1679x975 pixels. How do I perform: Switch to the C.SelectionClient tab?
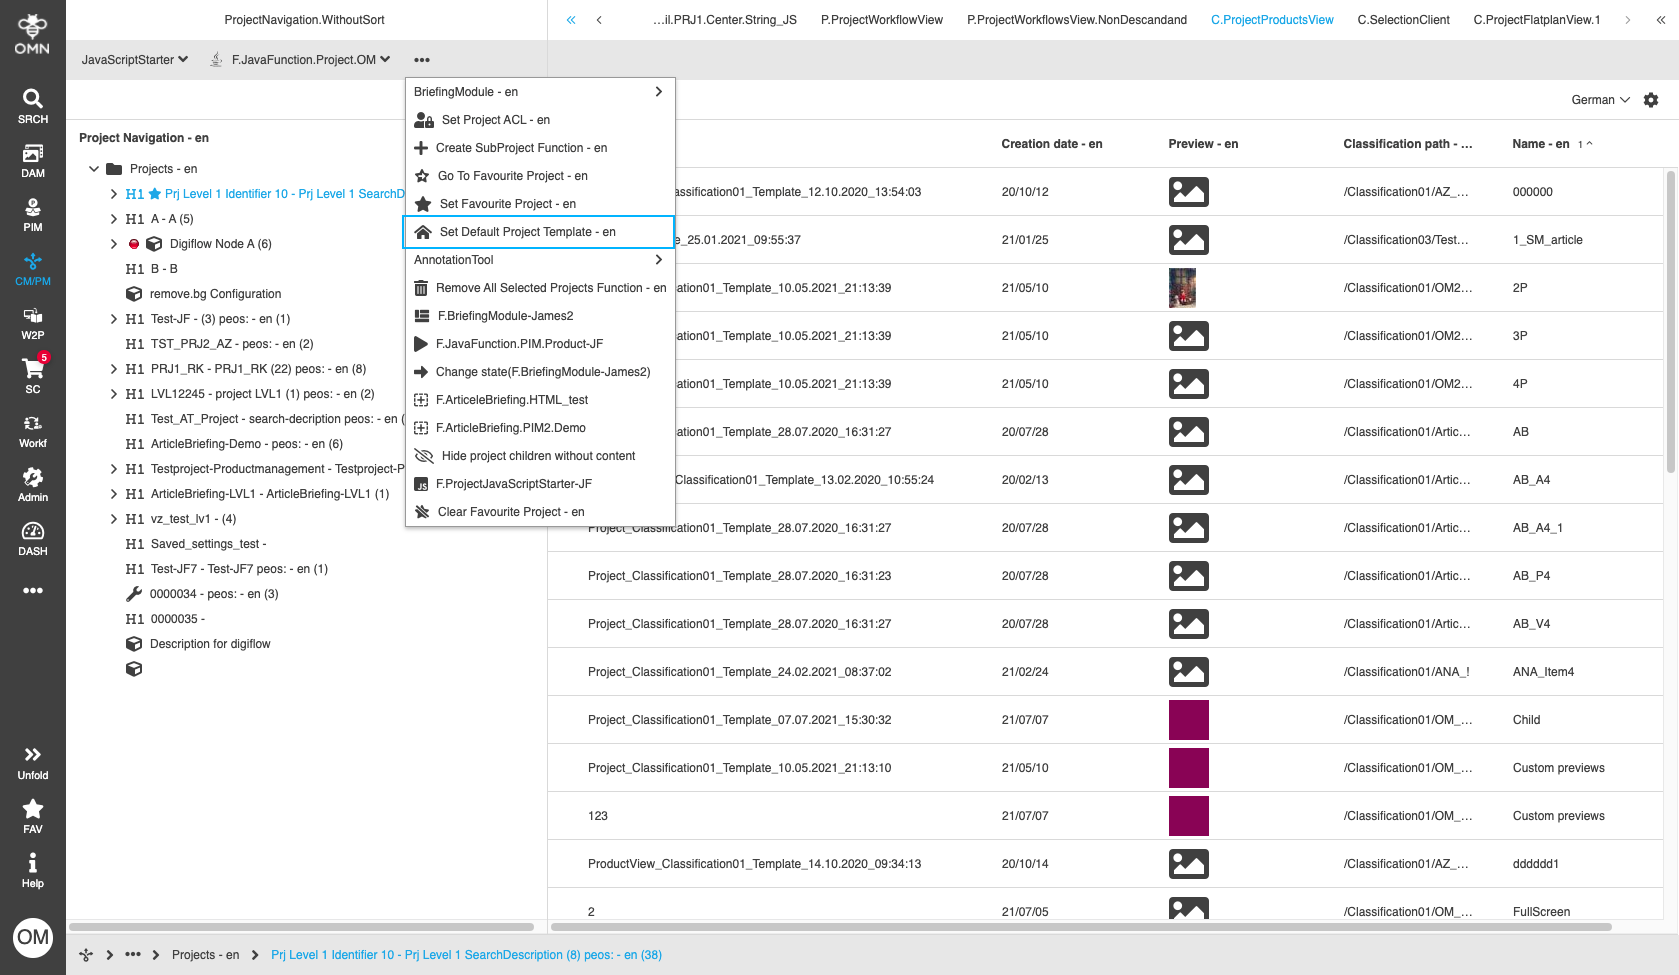(x=1403, y=19)
